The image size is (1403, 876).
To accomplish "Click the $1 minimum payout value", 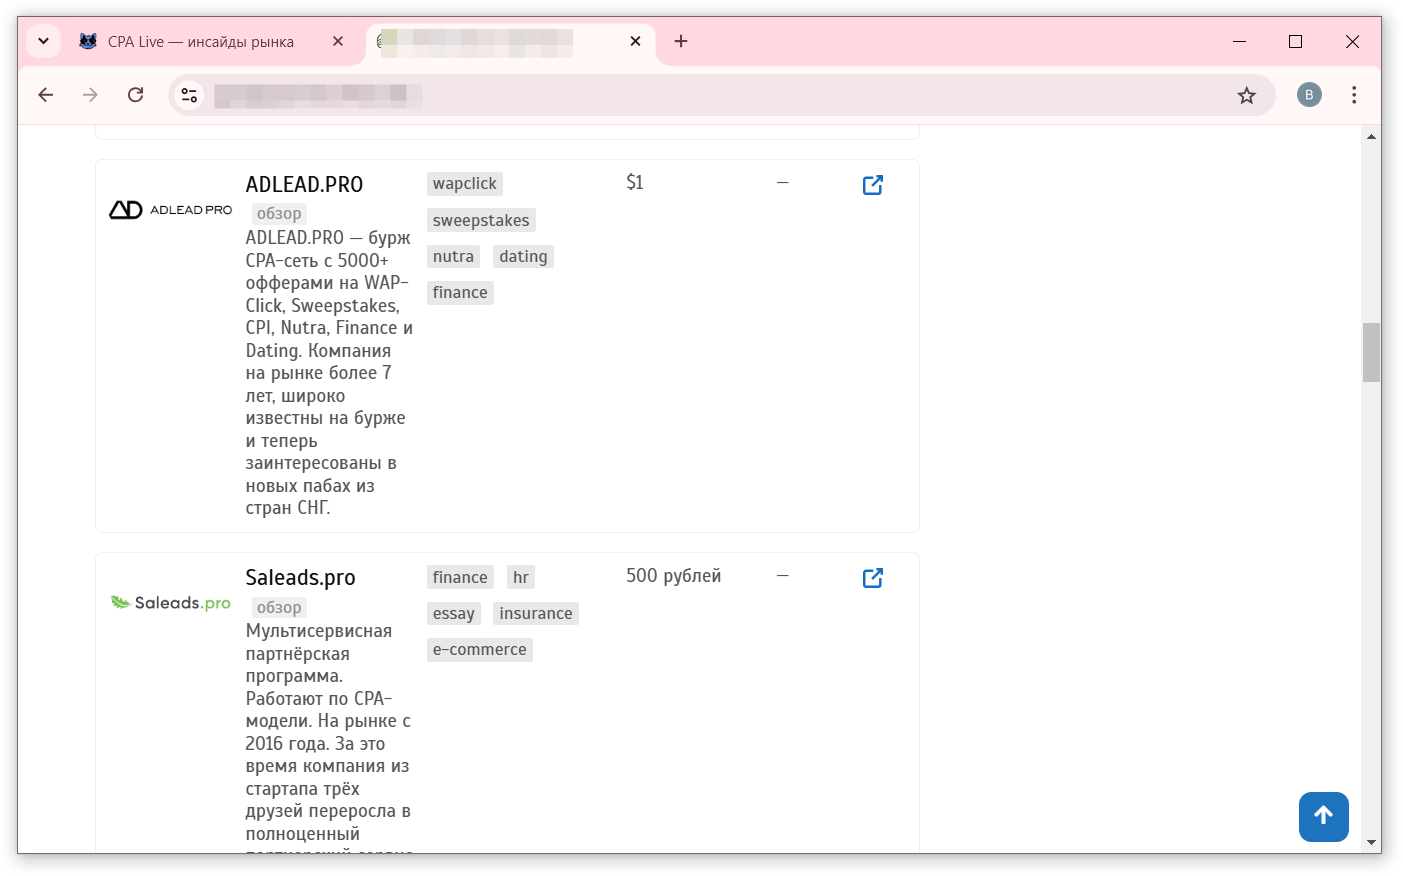I will click(x=635, y=182).
